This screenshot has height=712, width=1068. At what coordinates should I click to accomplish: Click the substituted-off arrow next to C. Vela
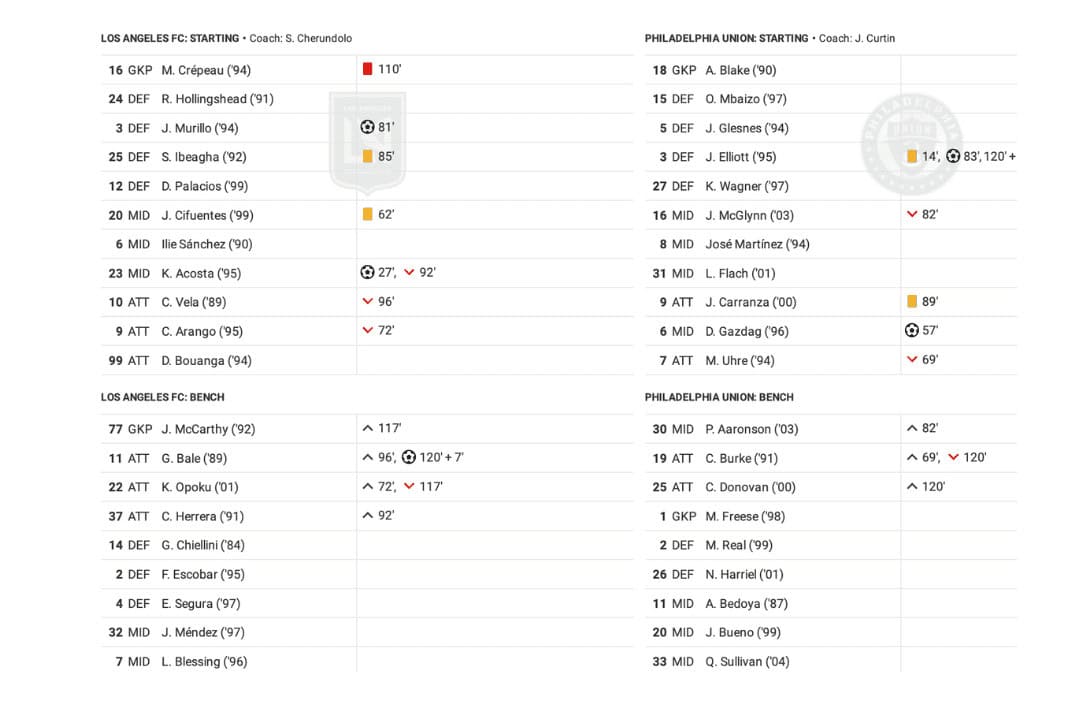[368, 301]
